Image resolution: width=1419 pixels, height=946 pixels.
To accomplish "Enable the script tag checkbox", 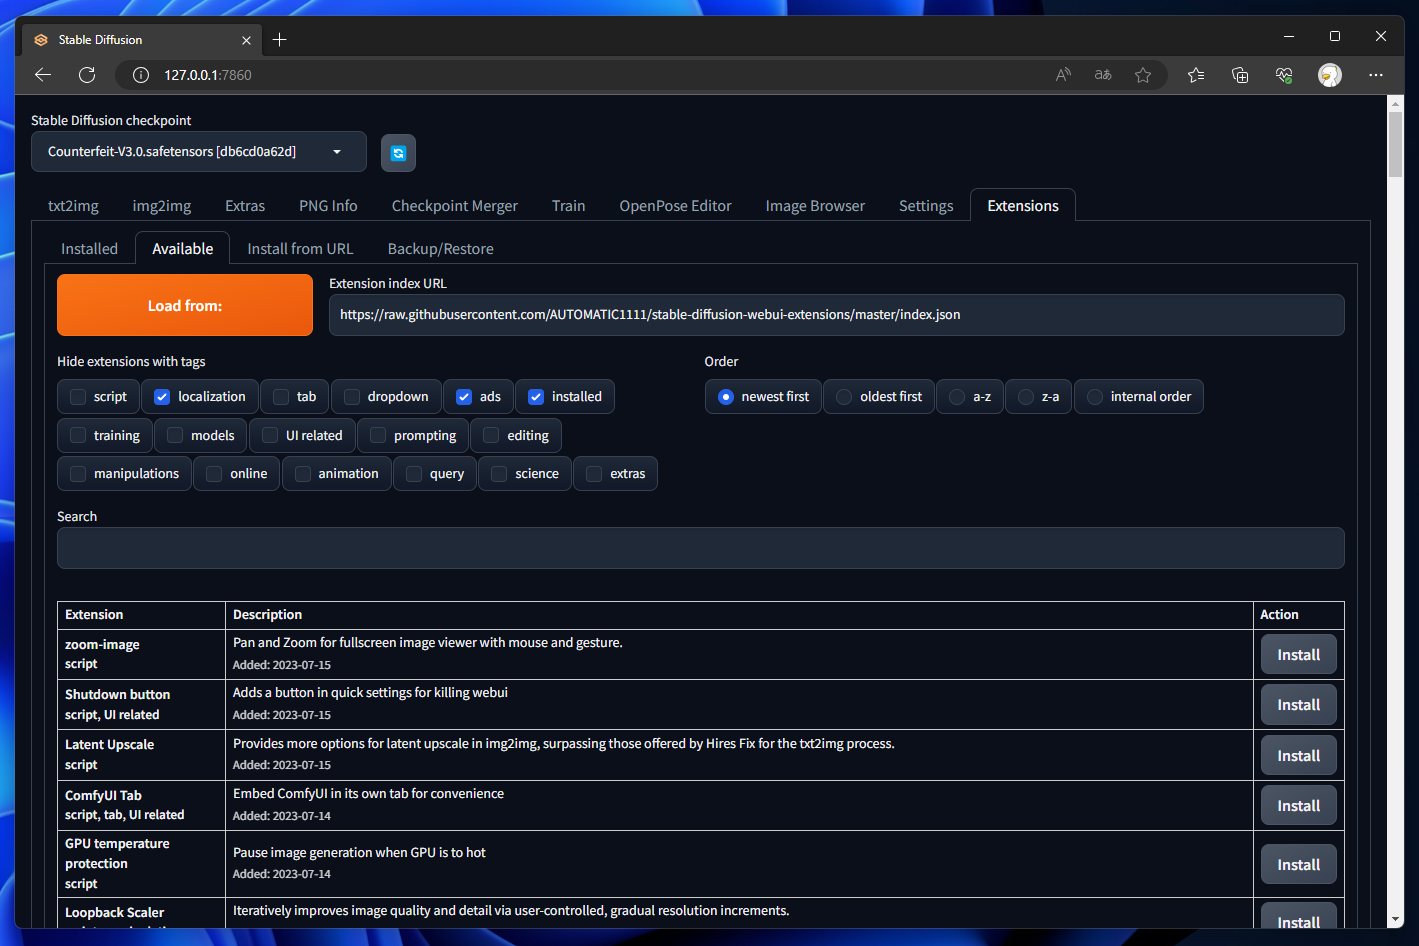I will tap(78, 397).
